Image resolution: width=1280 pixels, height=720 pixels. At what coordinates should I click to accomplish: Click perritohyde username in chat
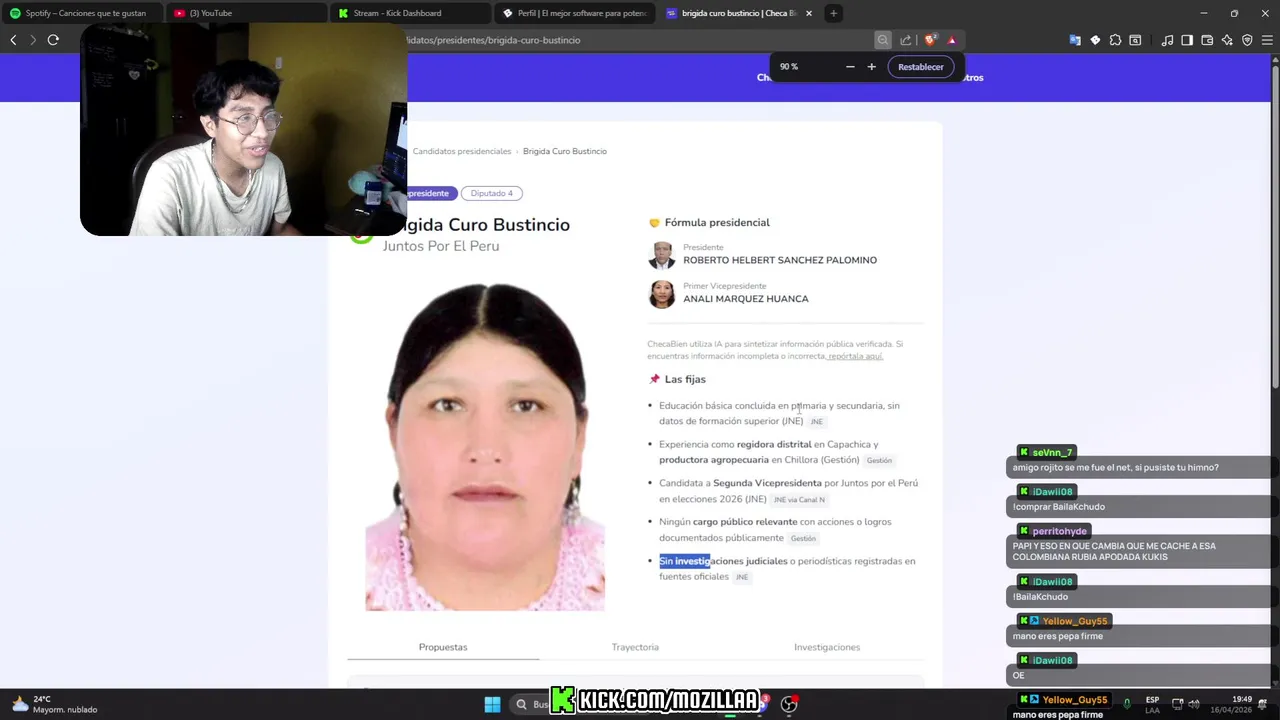[x=1059, y=531]
